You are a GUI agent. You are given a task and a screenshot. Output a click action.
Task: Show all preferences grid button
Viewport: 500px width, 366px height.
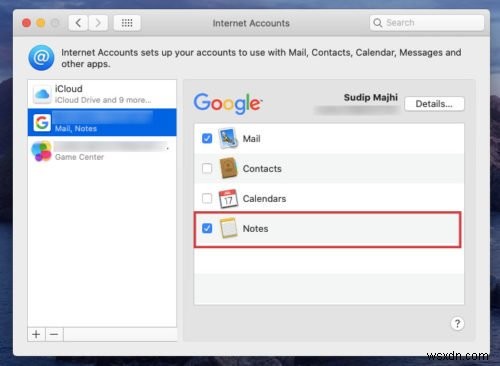click(x=127, y=23)
